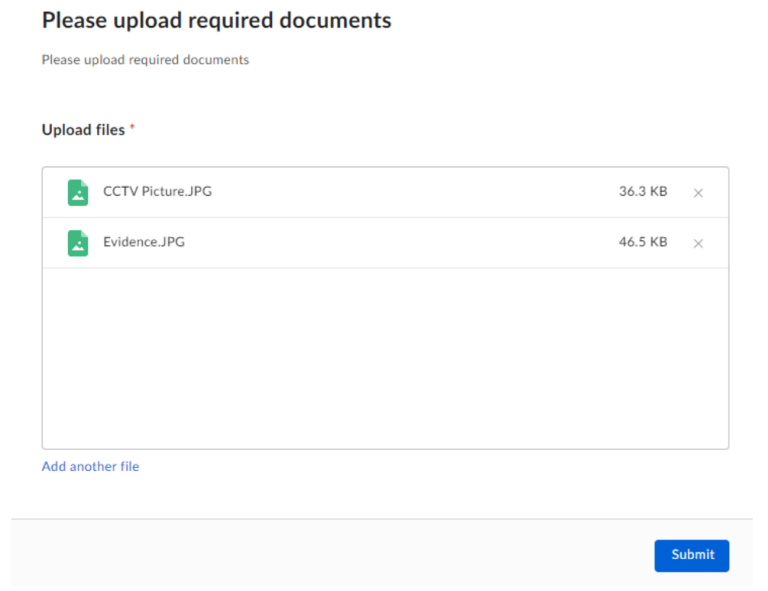Click the divider line between the two files
This screenshot has width=768, height=591.
(x=385, y=218)
